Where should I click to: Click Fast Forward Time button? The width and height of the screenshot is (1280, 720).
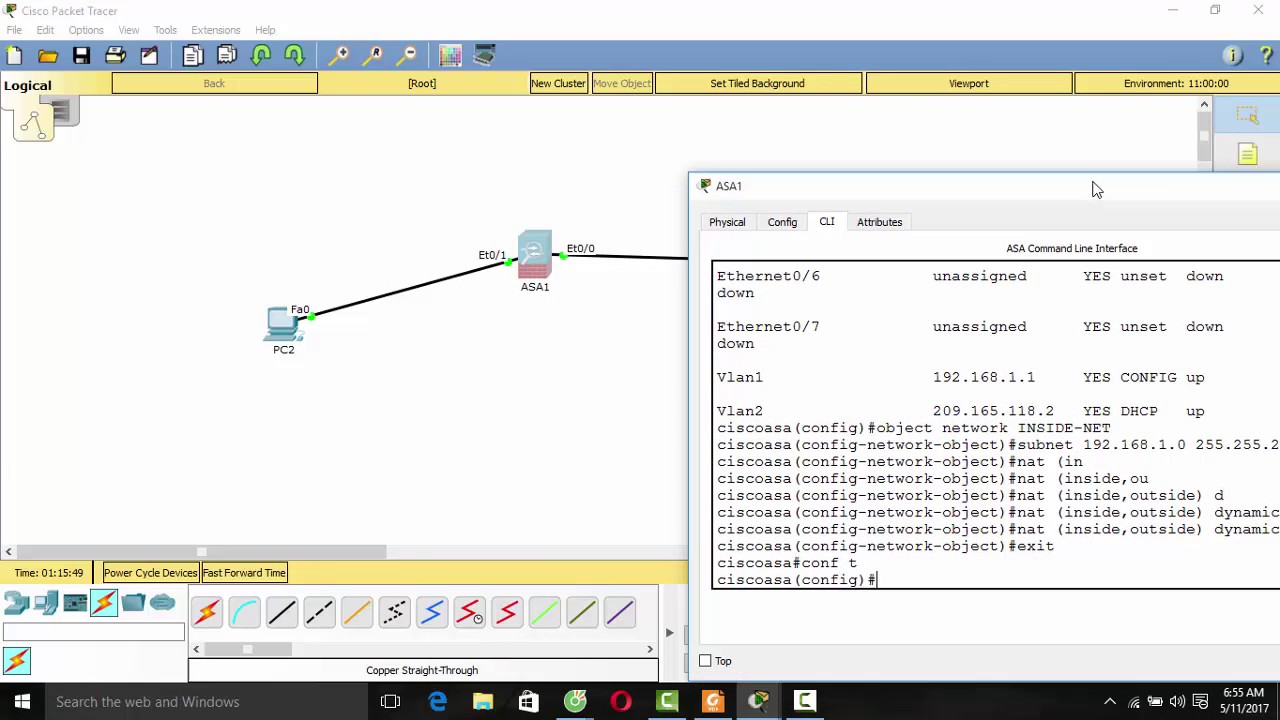coord(244,573)
